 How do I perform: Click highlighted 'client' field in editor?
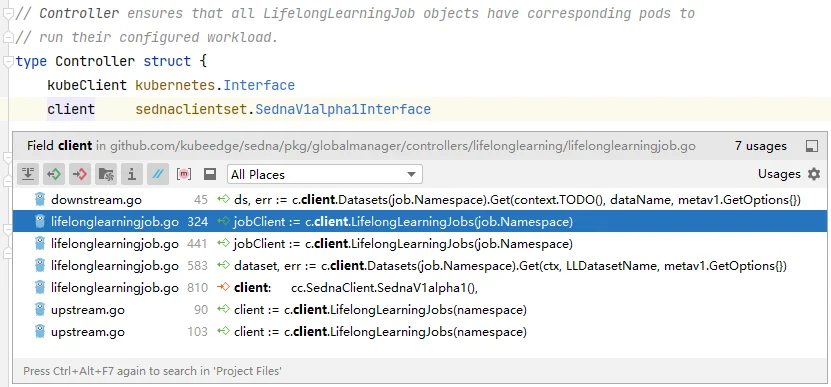click(71, 109)
